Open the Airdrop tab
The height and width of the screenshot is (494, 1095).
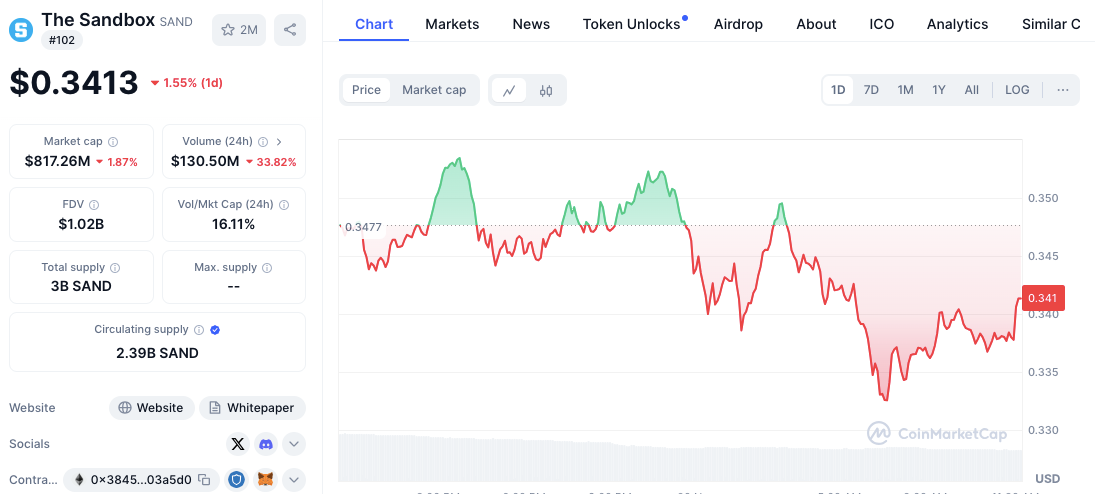[738, 24]
